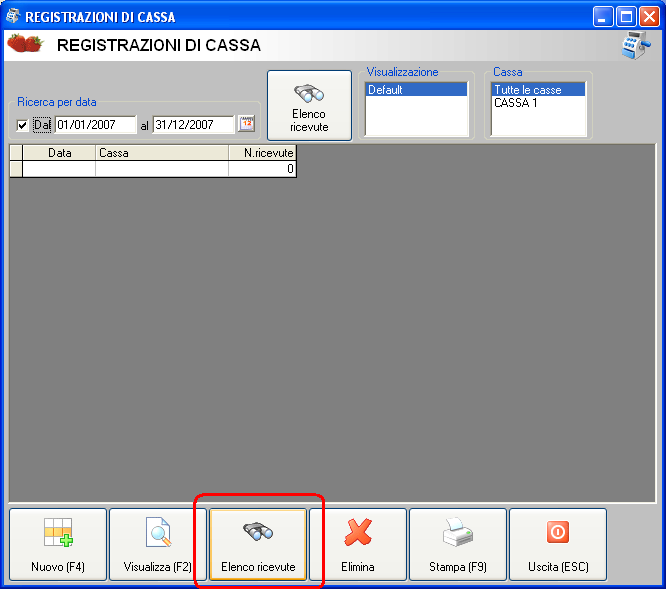The height and width of the screenshot is (589, 666).
Task: Click empty Cassa cell in first row
Action: 162,169
